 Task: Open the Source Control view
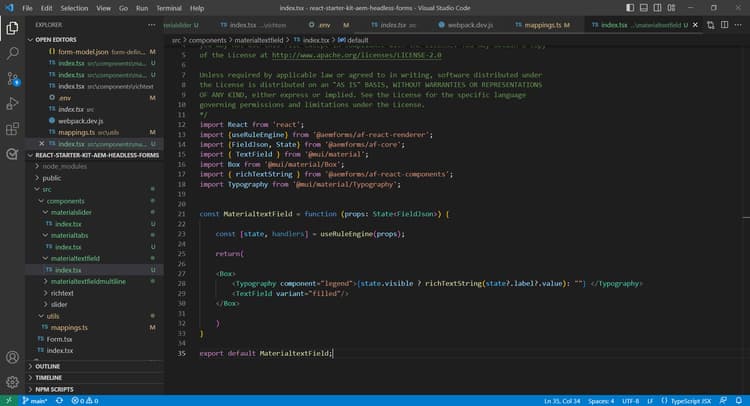click(13, 76)
